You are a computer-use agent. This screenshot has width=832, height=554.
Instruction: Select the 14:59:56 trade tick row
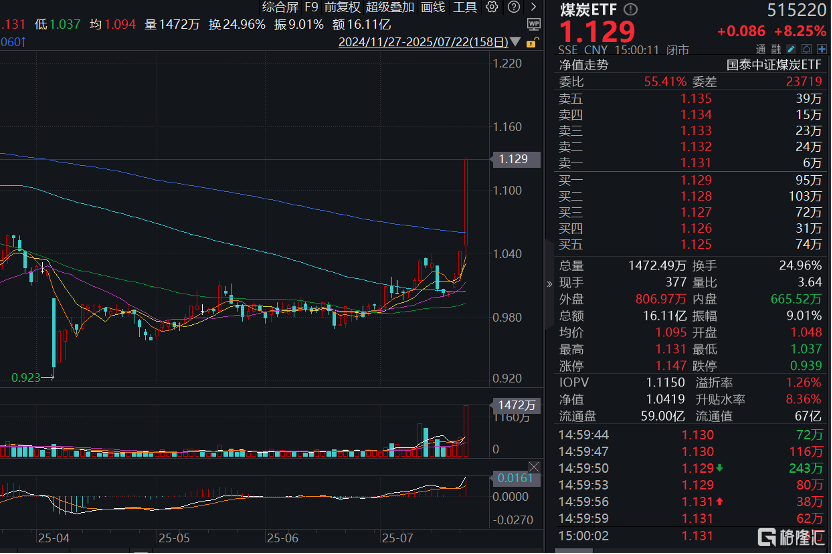point(690,502)
